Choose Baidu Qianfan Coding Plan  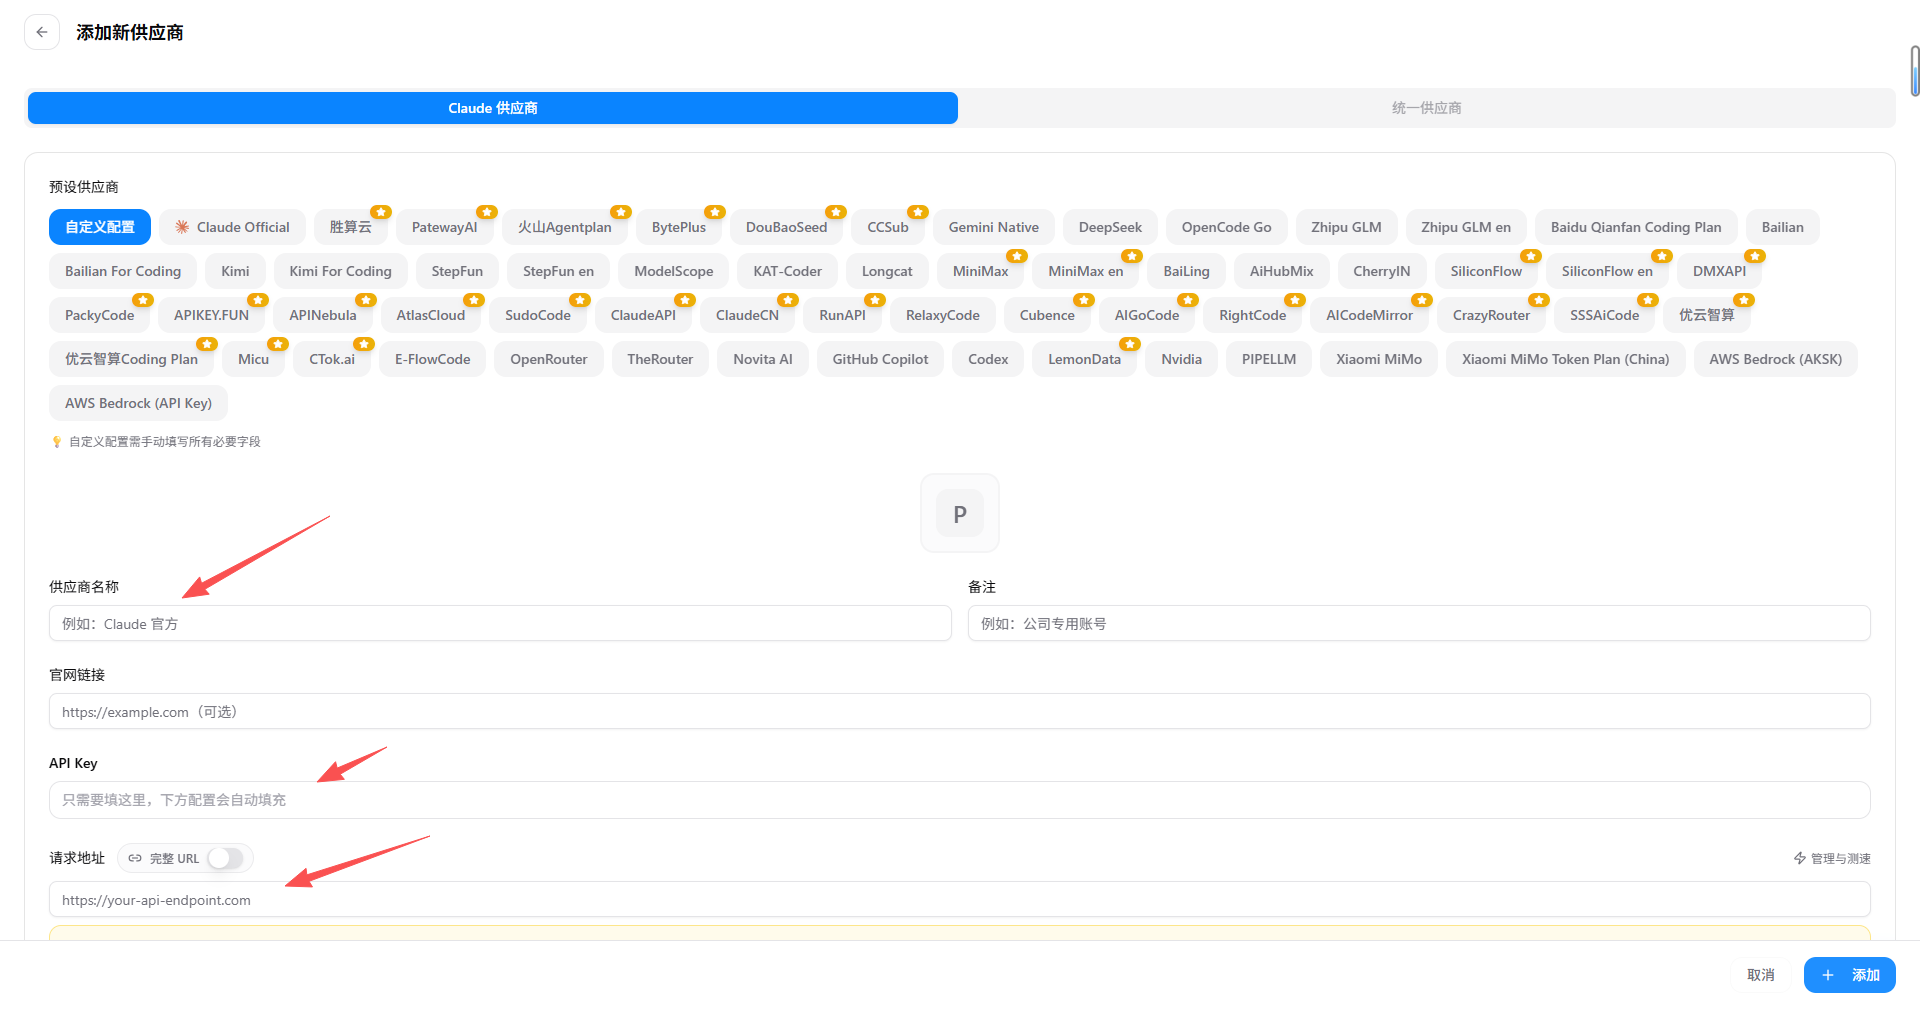click(x=1636, y=227)
